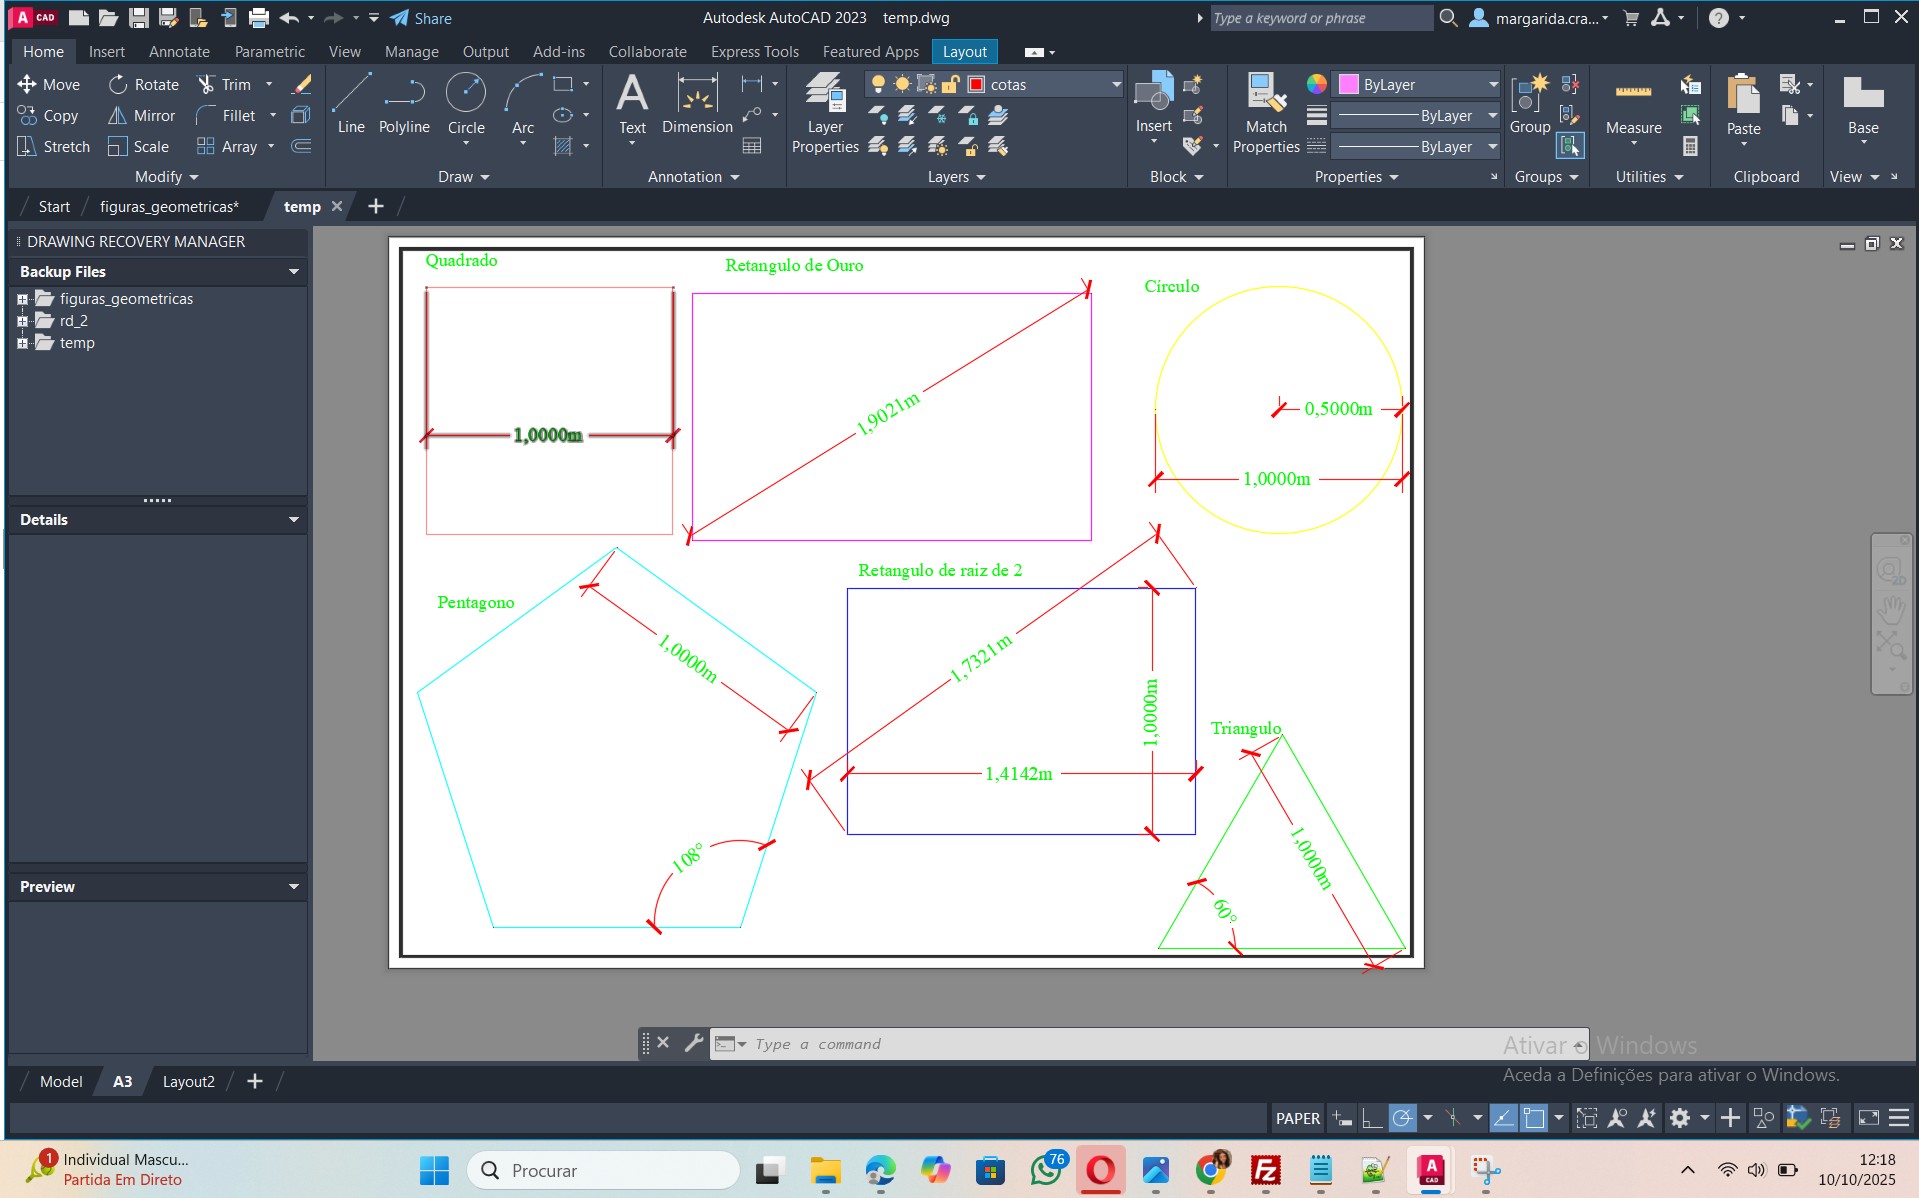Image resolution: width=1919 pixels, height=1198 pixels.
Task: Switch to the Model layout tab
Action: click(61, 1081)
